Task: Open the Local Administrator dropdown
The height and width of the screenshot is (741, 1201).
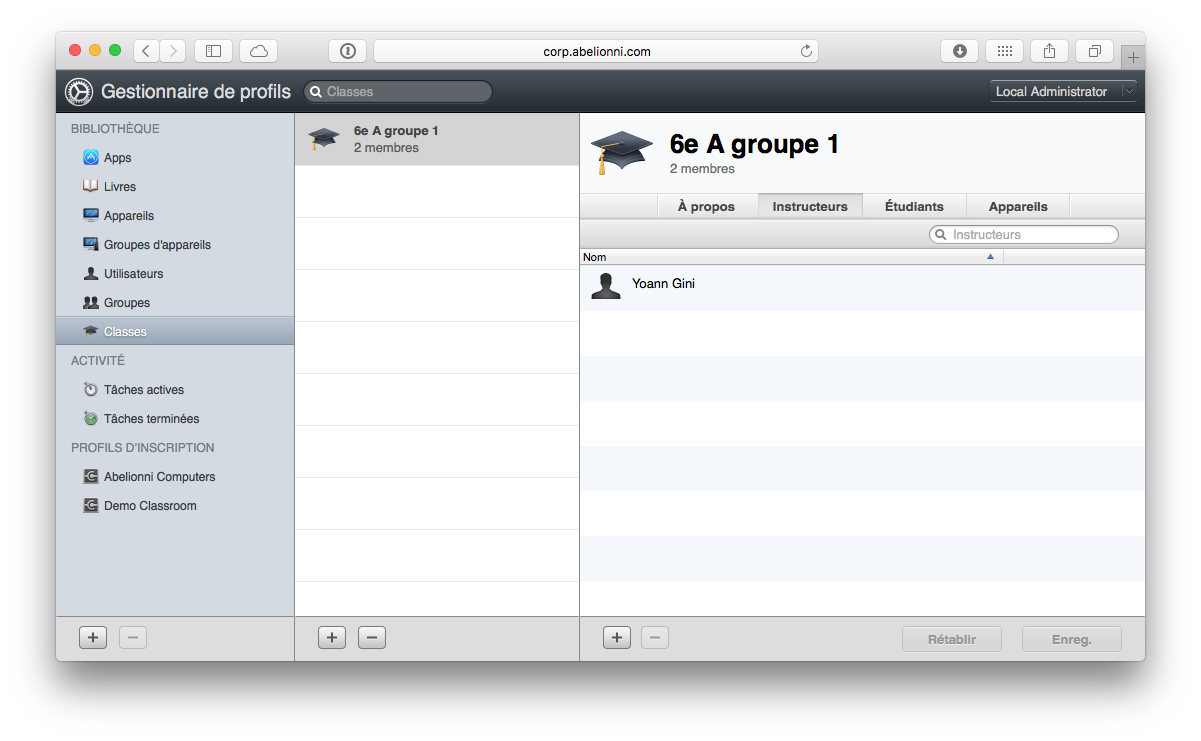Action: coord(1063,91)
